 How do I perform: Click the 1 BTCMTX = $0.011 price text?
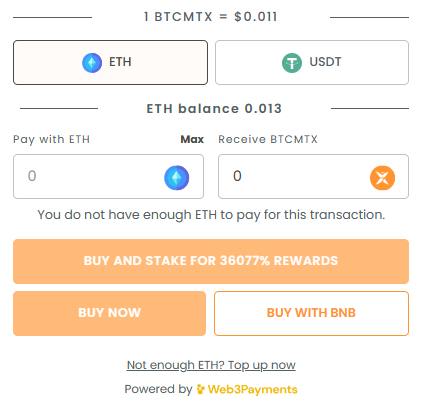pos(211,17)
